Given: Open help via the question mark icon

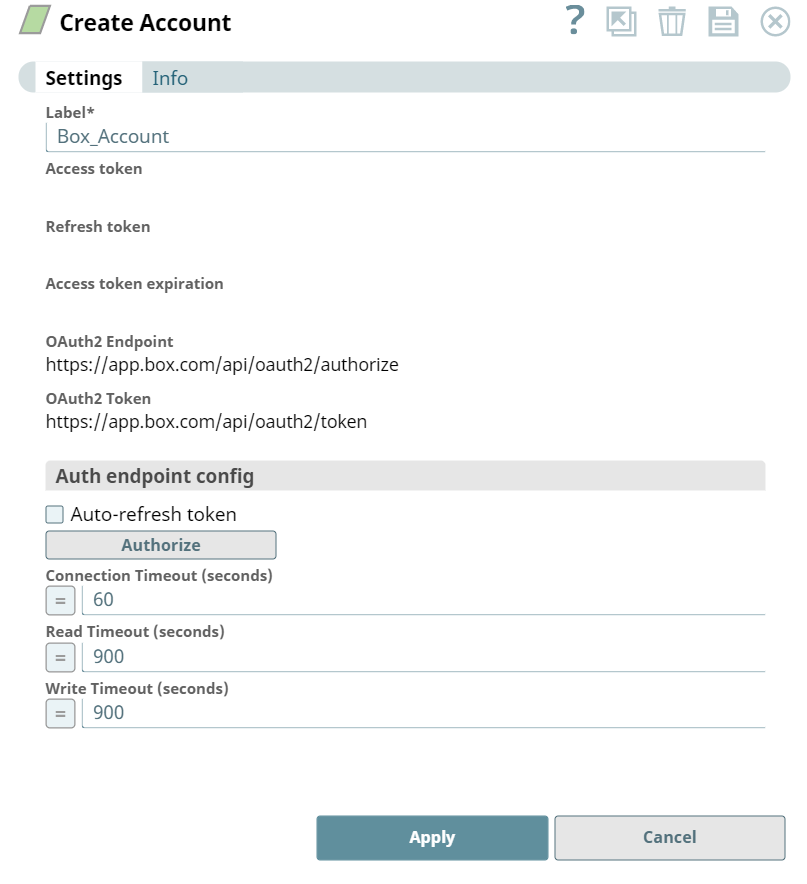Looking at the screenshot, I should click(x=574, y=22).
